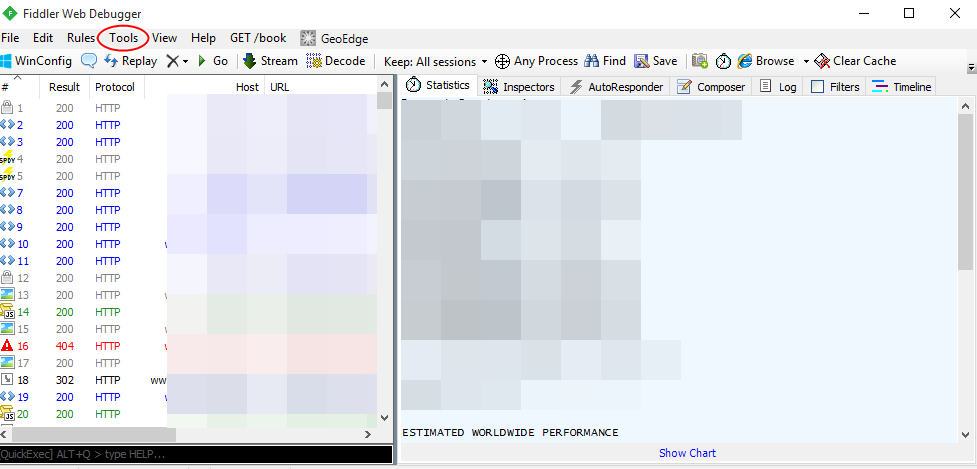
Task: Click the camera screenshot icon
Action: point(700,61)
